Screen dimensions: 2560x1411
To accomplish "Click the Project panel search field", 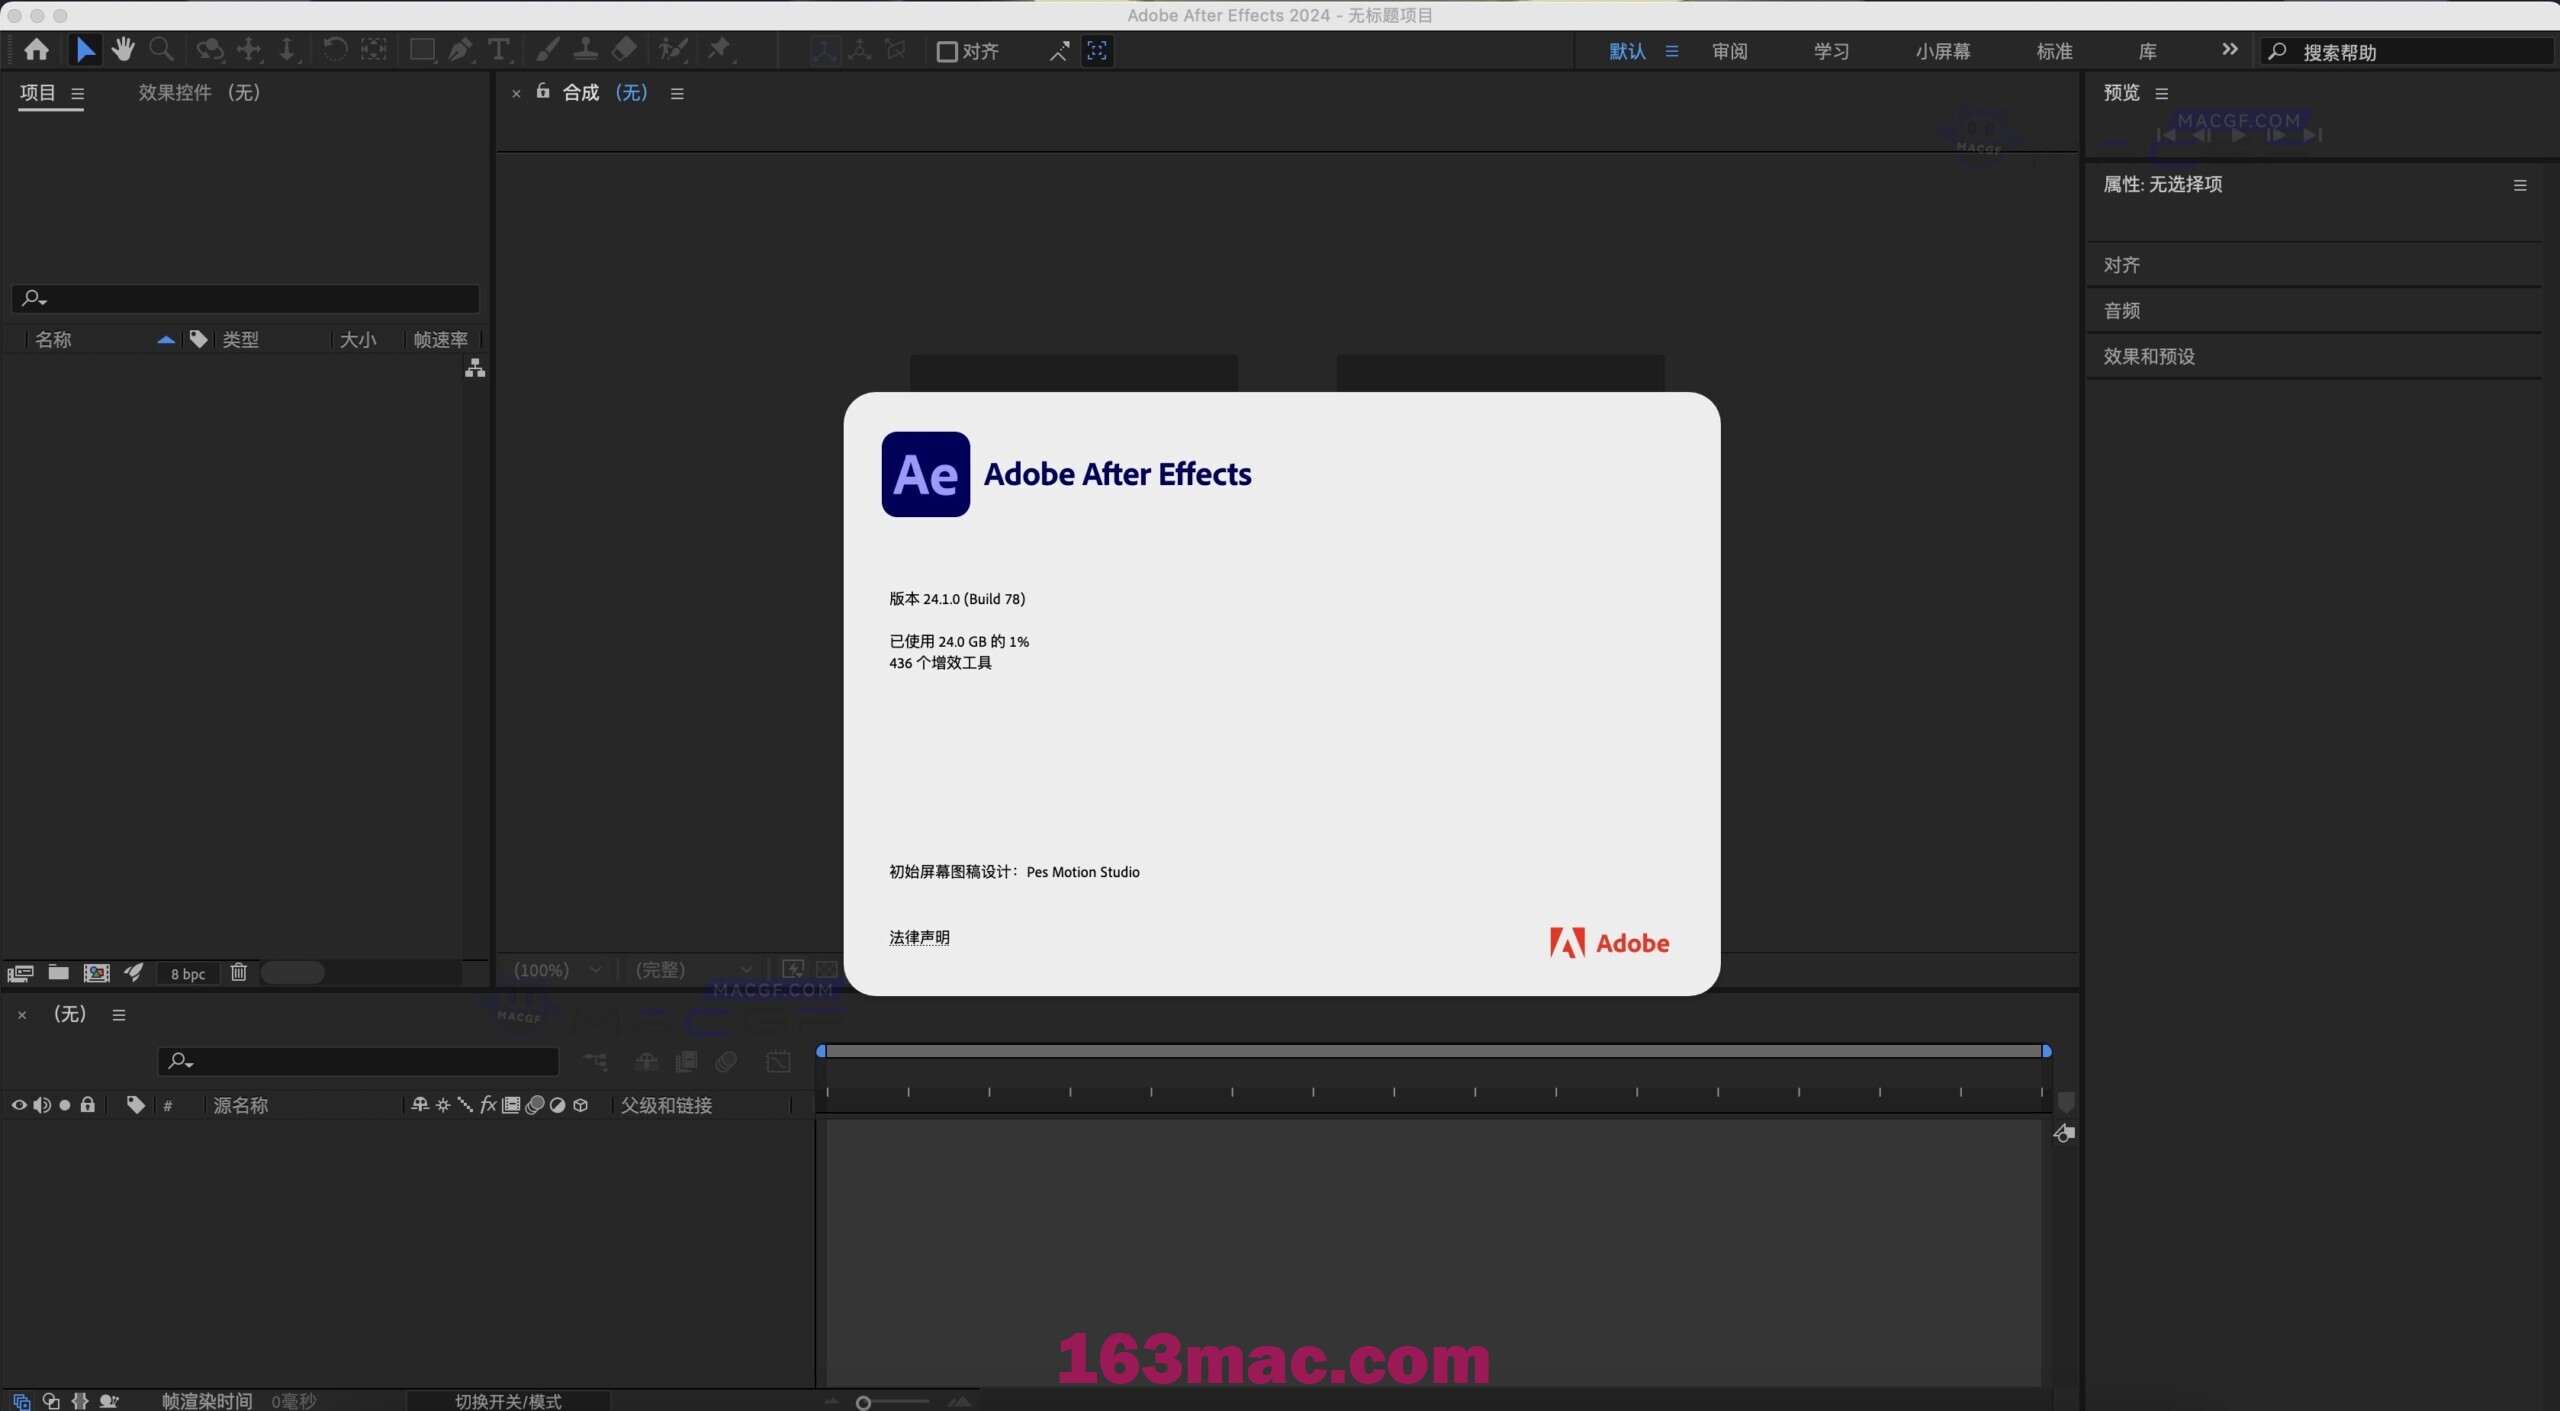I will coord(246,298).
